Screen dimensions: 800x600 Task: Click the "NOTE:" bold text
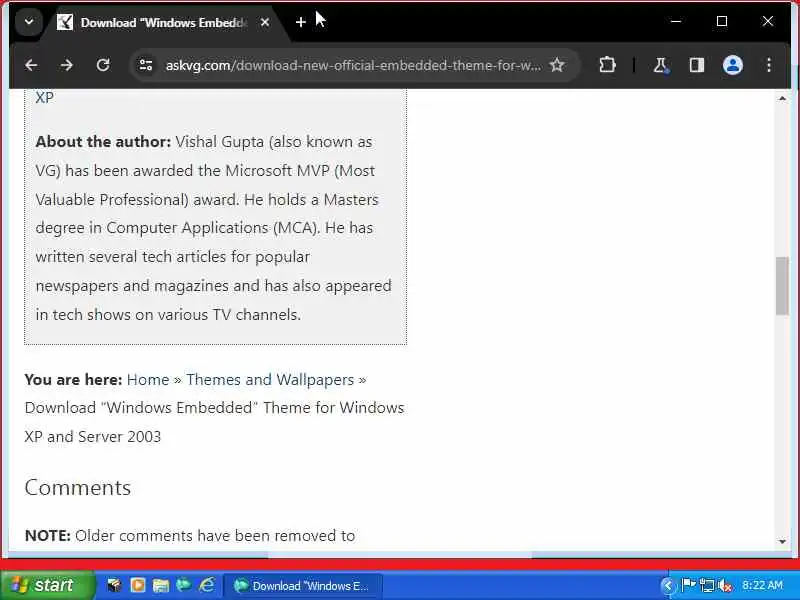click(x=47, y=536)
